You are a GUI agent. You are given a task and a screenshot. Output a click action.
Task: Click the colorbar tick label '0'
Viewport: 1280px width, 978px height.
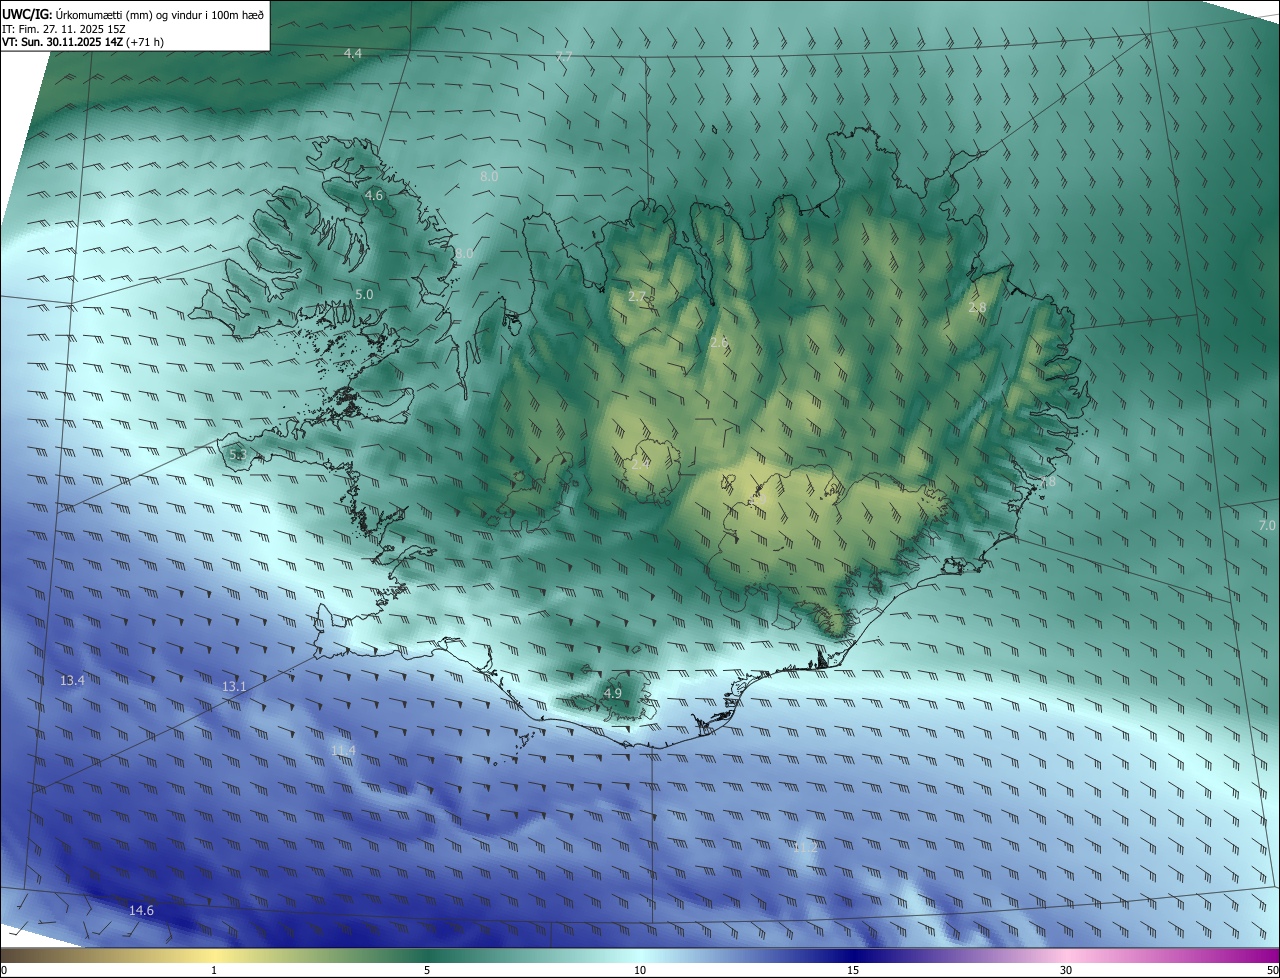click(4, 970)
